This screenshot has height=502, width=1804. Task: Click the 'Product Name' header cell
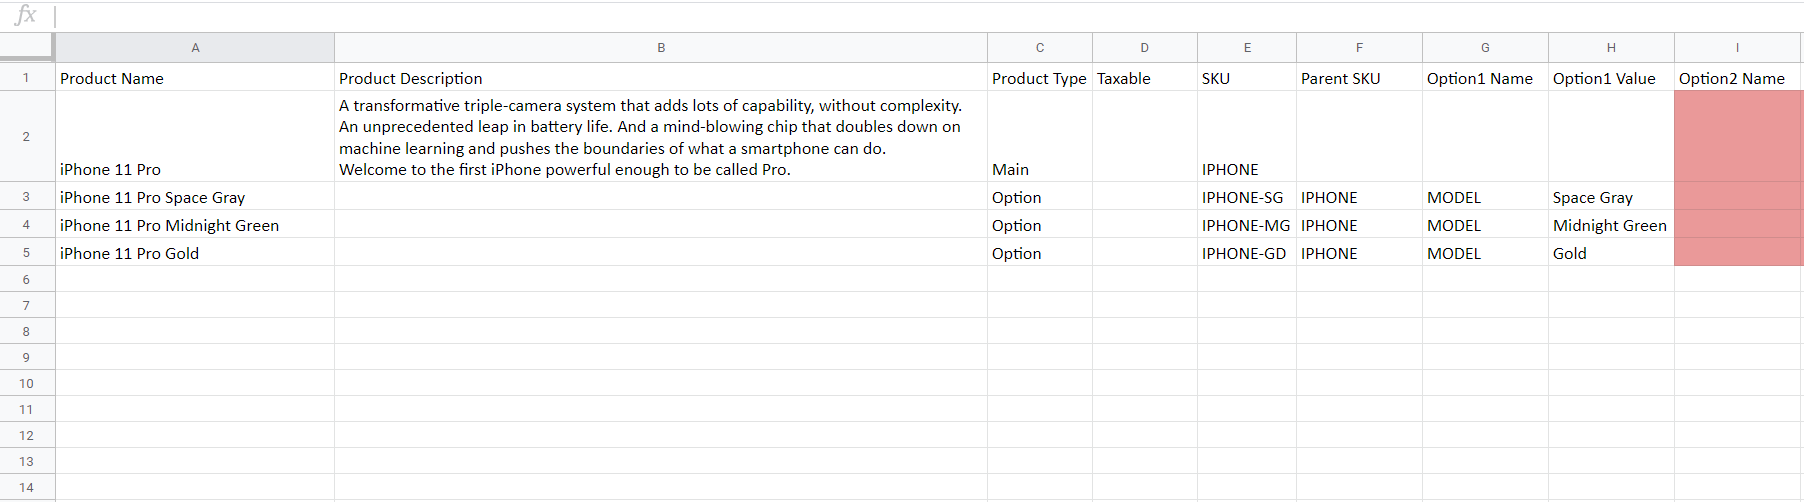tap(195, 78)
